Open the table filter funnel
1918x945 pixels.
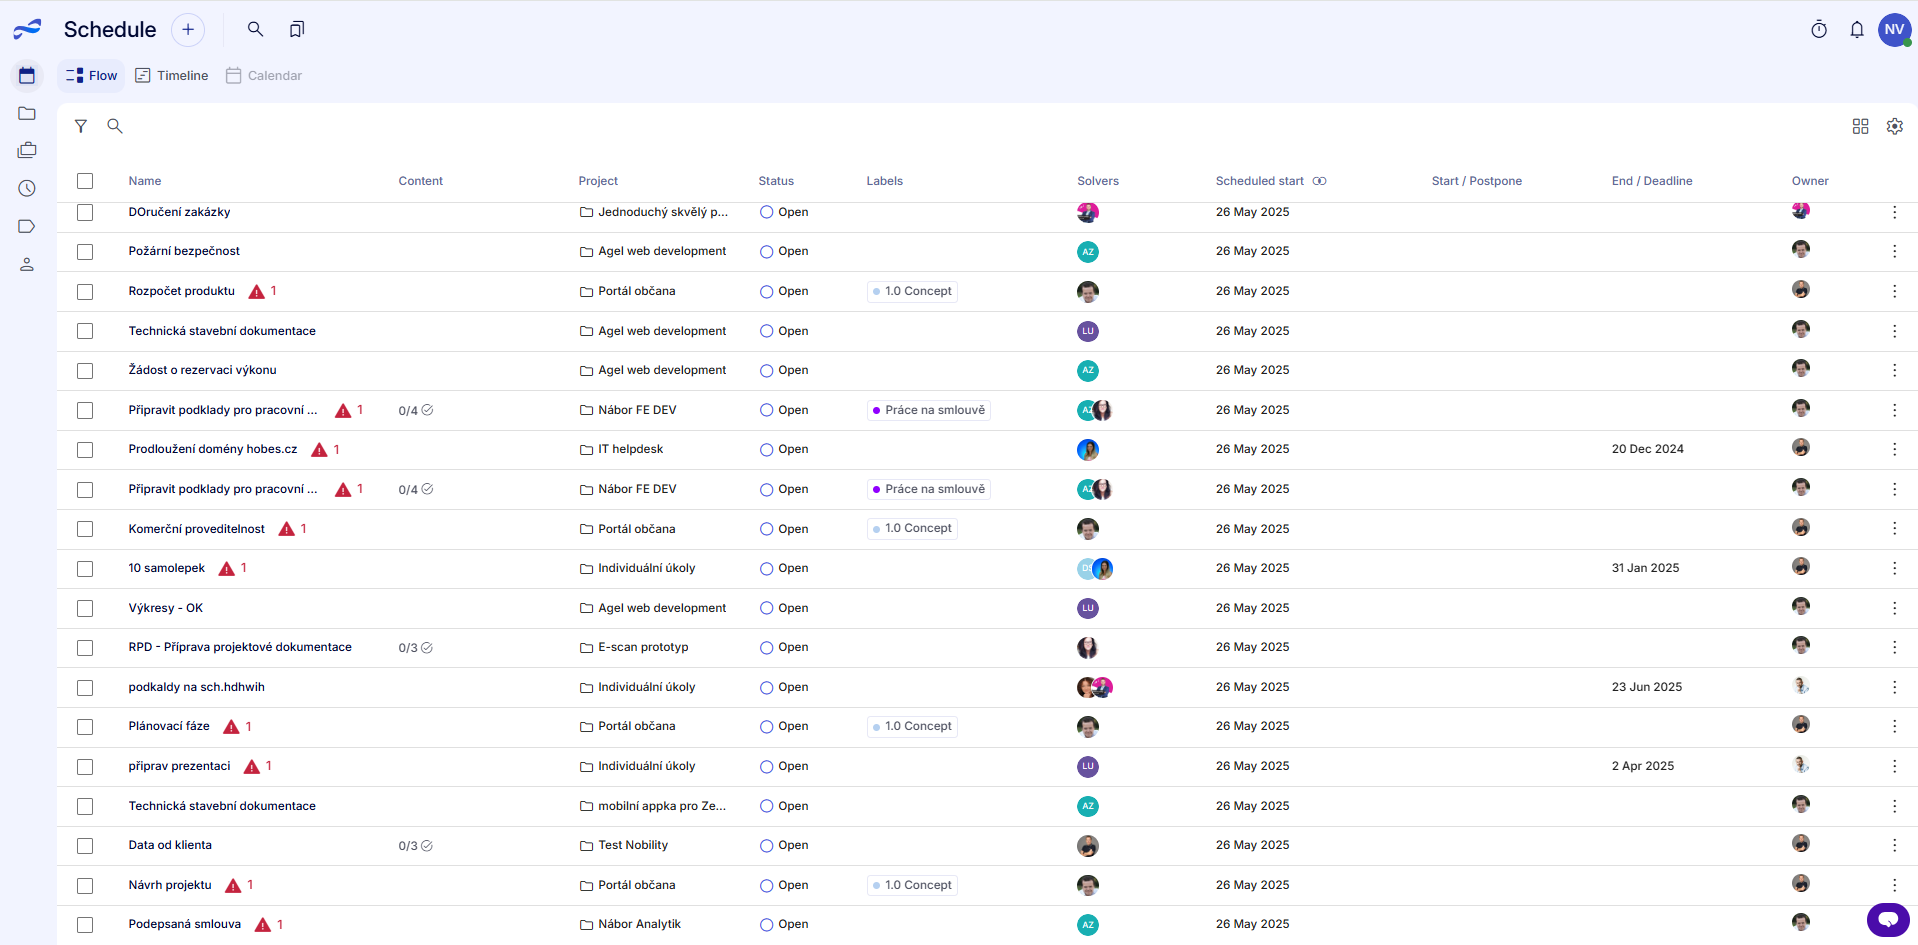pyautogui.click(x=81, y=126)
